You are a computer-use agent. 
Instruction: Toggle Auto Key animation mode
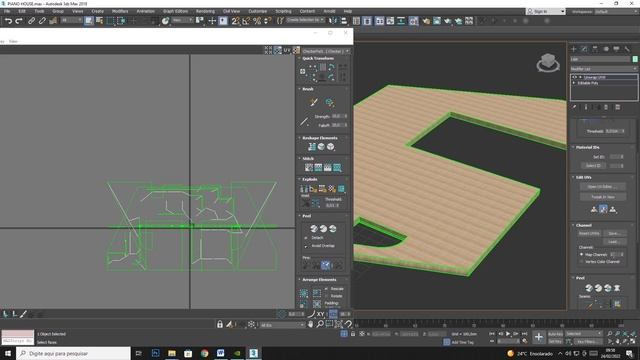click(555, 334)
